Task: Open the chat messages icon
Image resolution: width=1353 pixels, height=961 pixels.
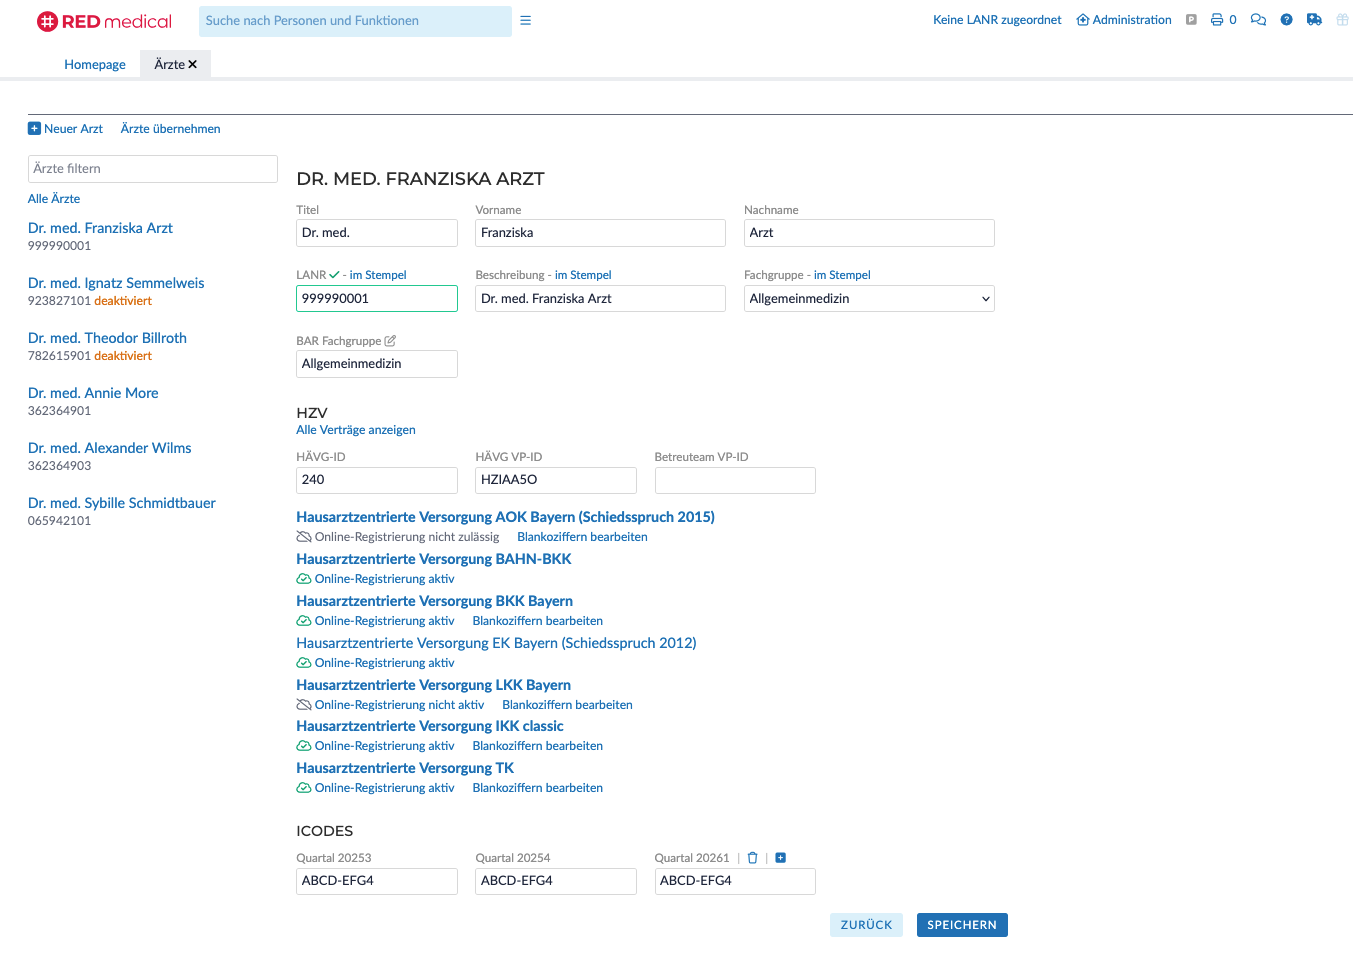Action: point(1258,20)
